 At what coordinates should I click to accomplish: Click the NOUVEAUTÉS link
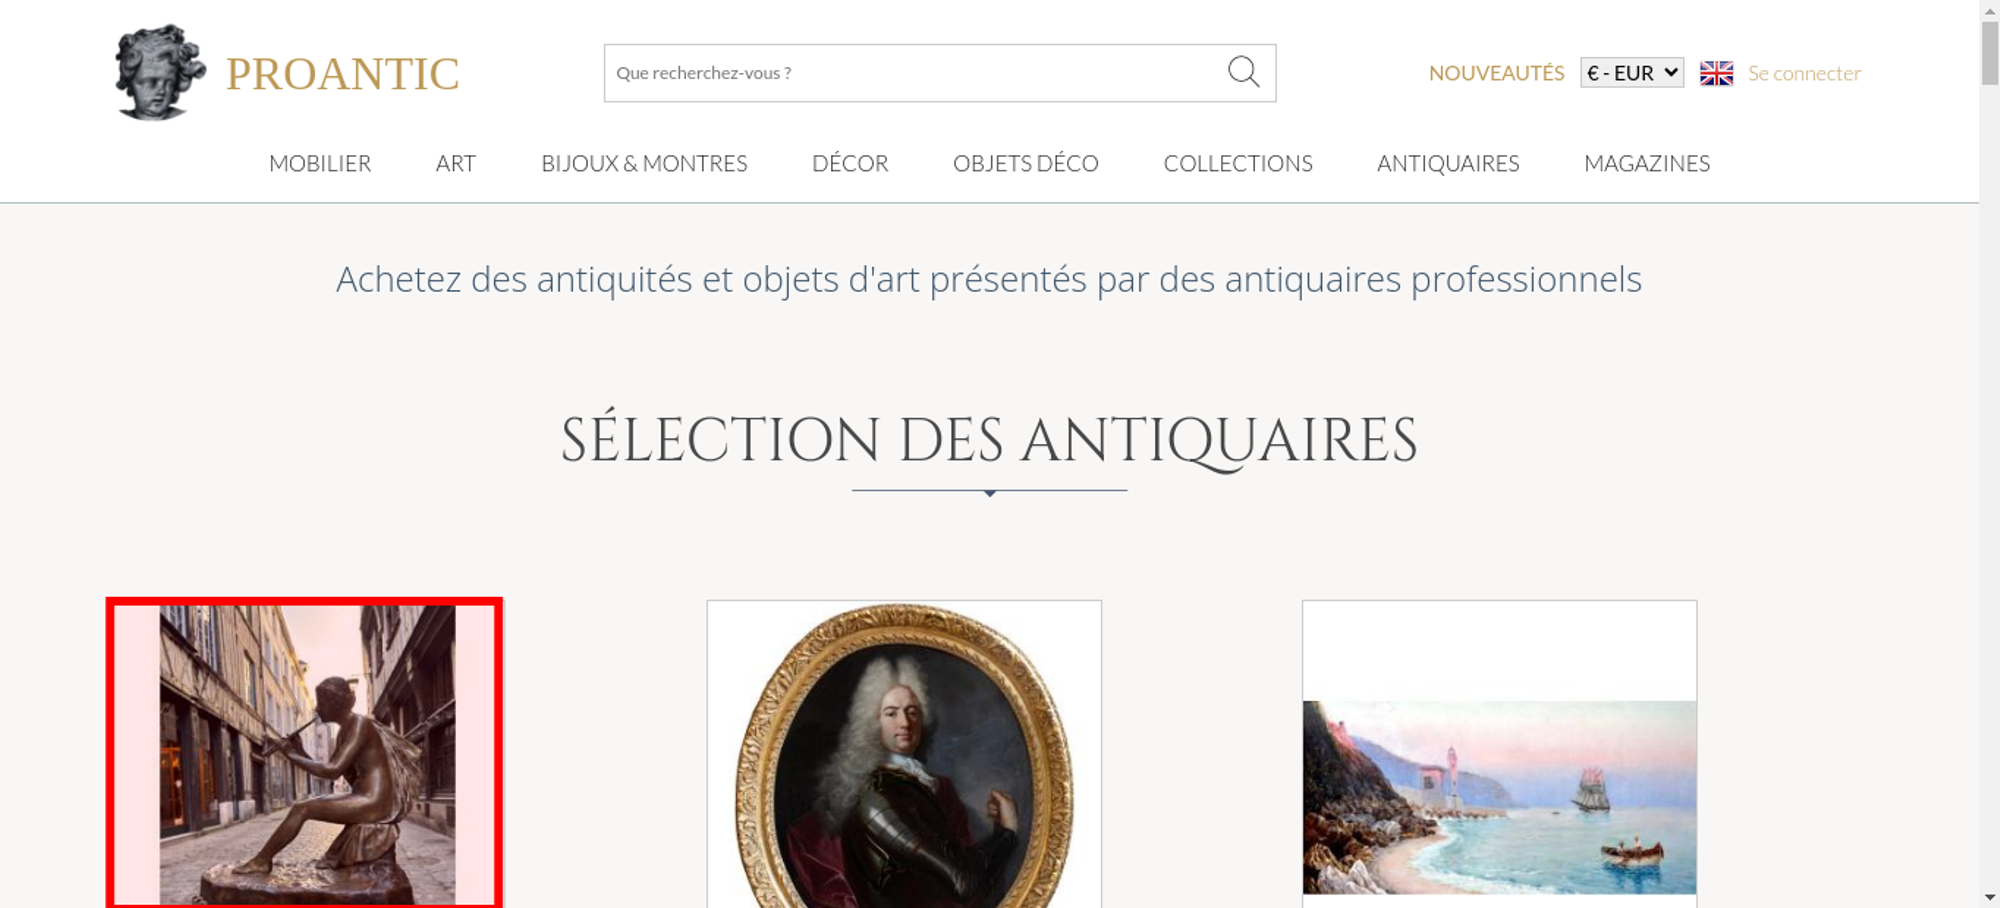tap(1496, 73)
